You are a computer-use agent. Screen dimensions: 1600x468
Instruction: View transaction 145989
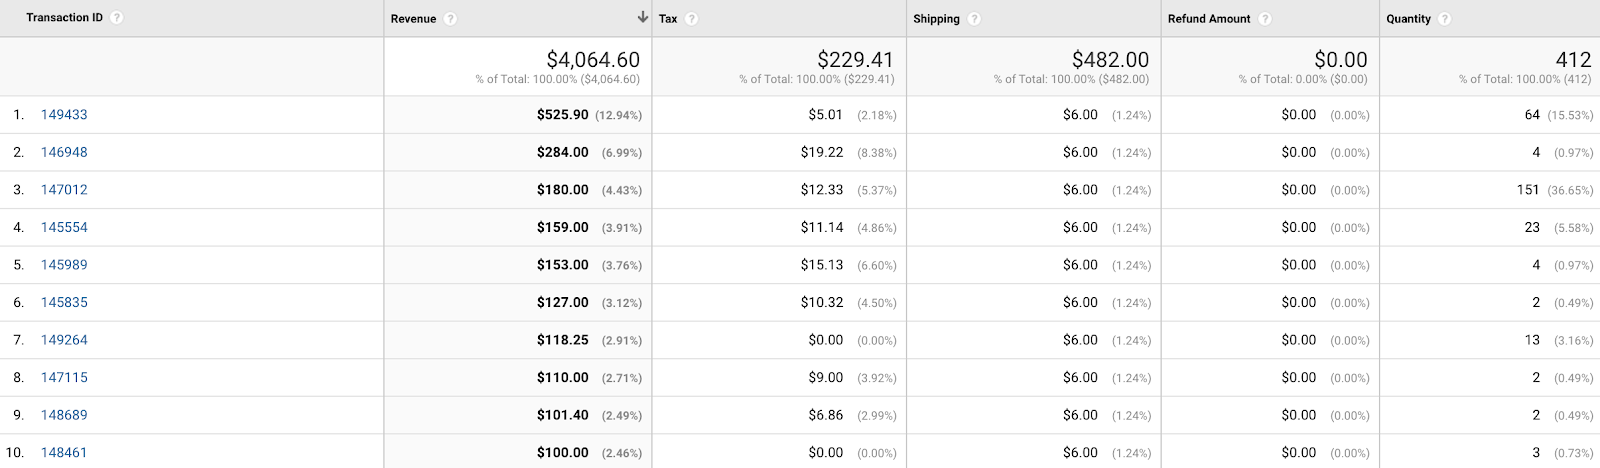coord(64,265)
